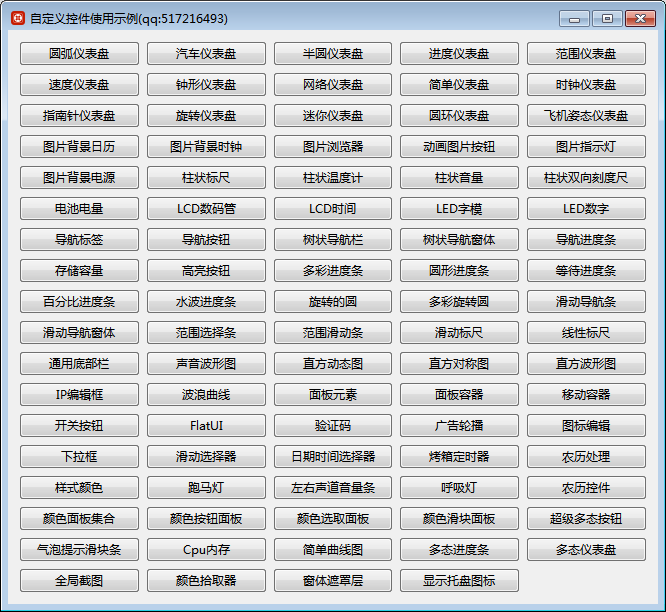Click the 声音波形图 button
Screen dimensions: 666x612
click(x=206, y=364)
